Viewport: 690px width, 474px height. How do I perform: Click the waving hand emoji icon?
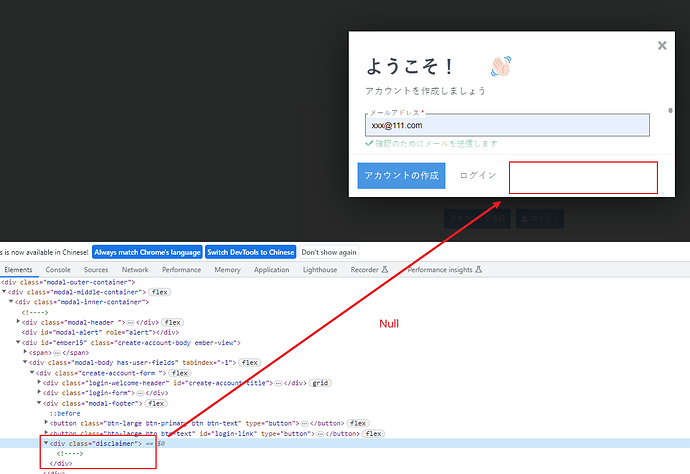(501, 66)
